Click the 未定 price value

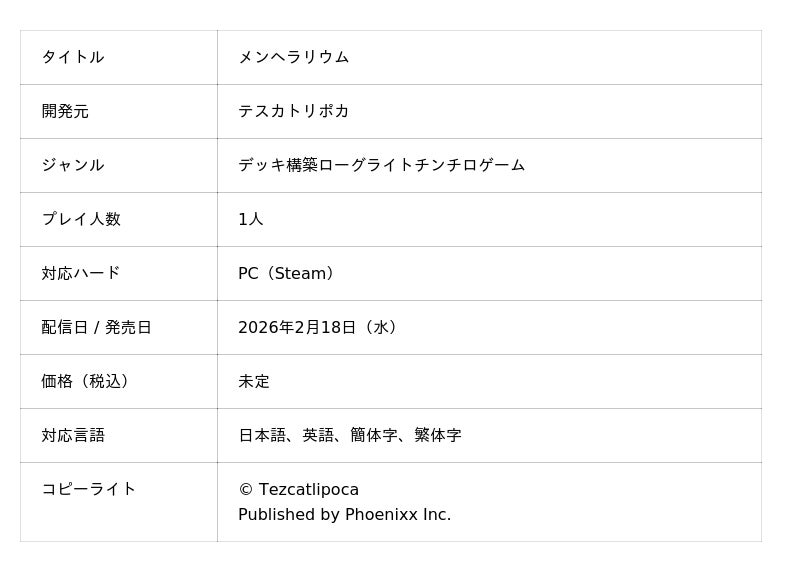[254, 381]
